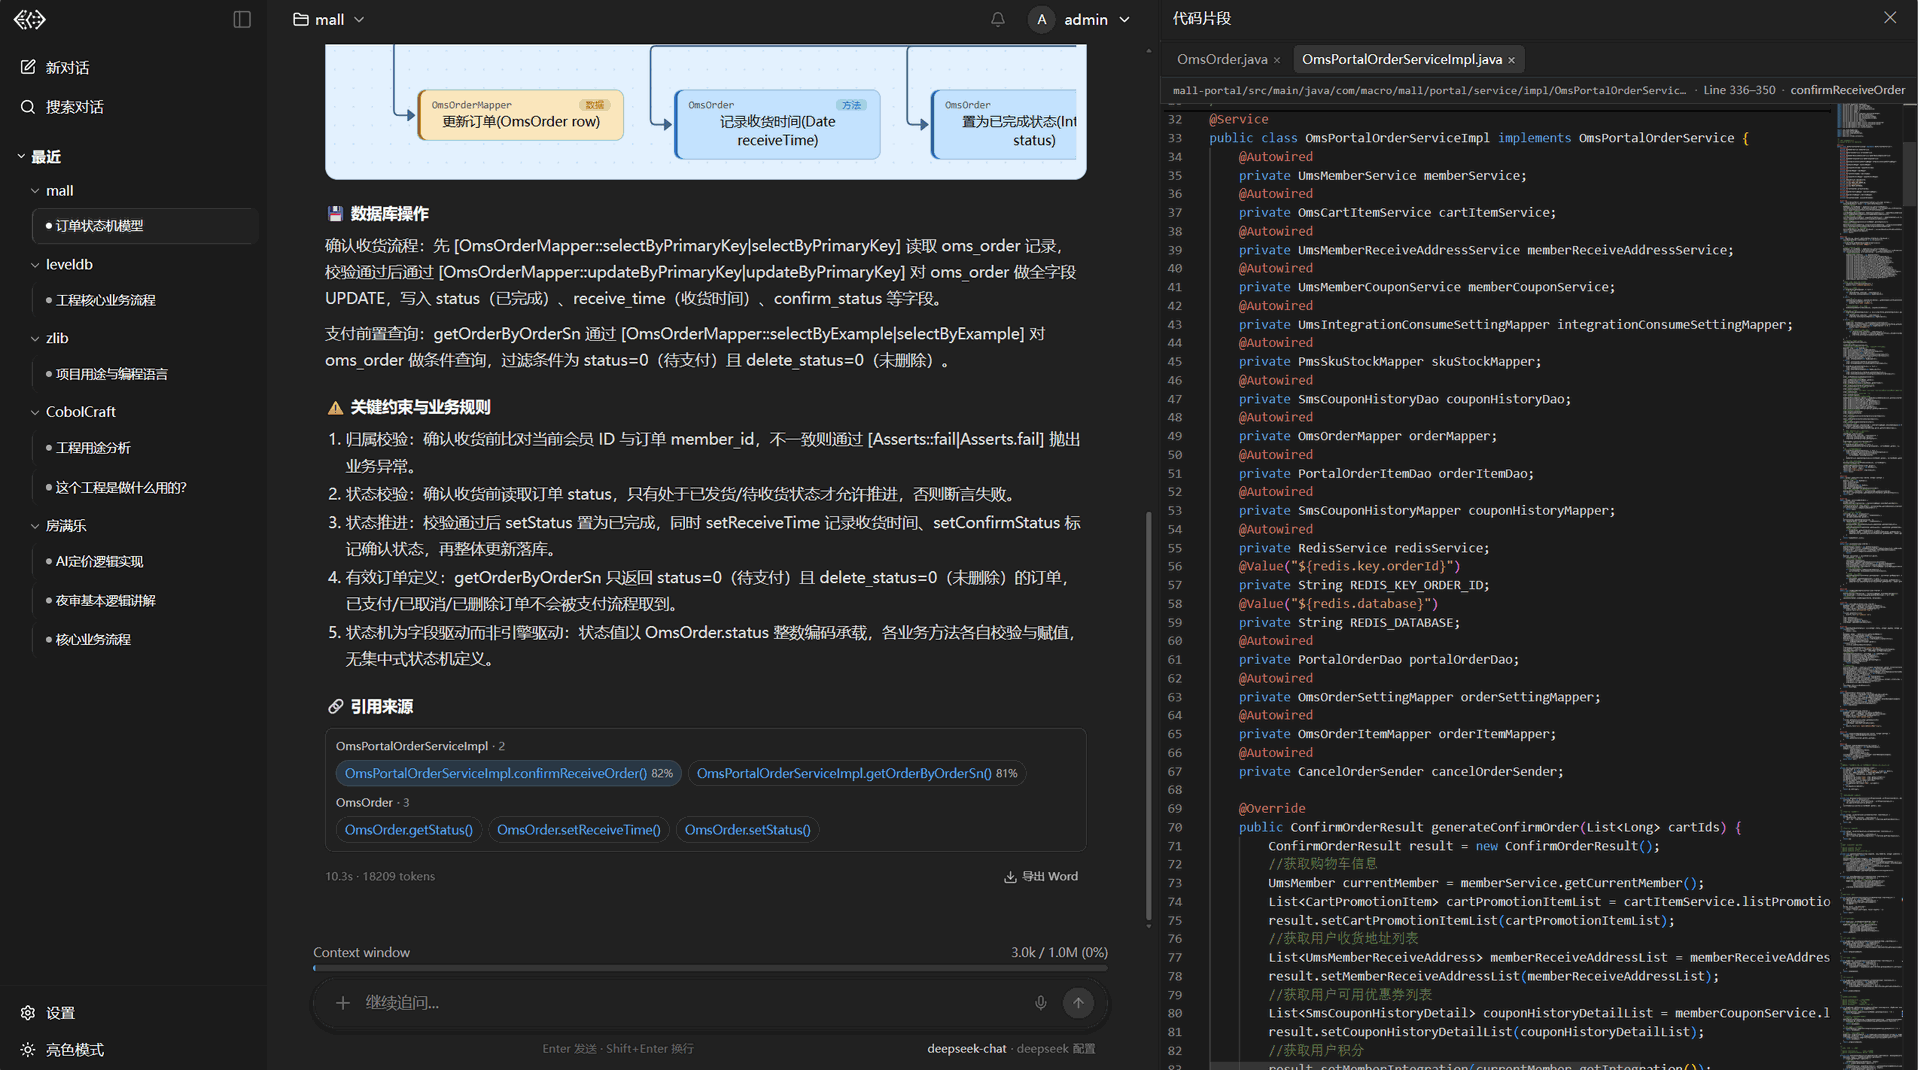Click the plus attach icon in input
This screenshot has width=1920, height=1070.
[342, 1002]
